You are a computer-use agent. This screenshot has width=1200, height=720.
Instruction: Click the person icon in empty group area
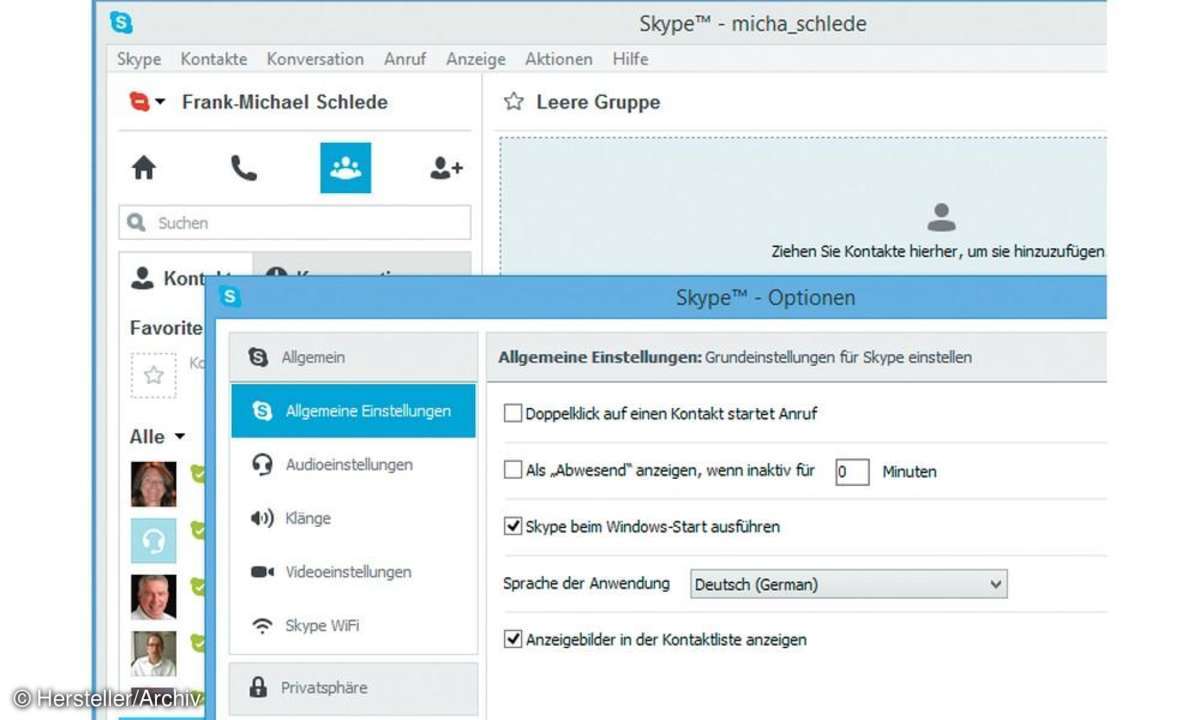tap(941, 217)
